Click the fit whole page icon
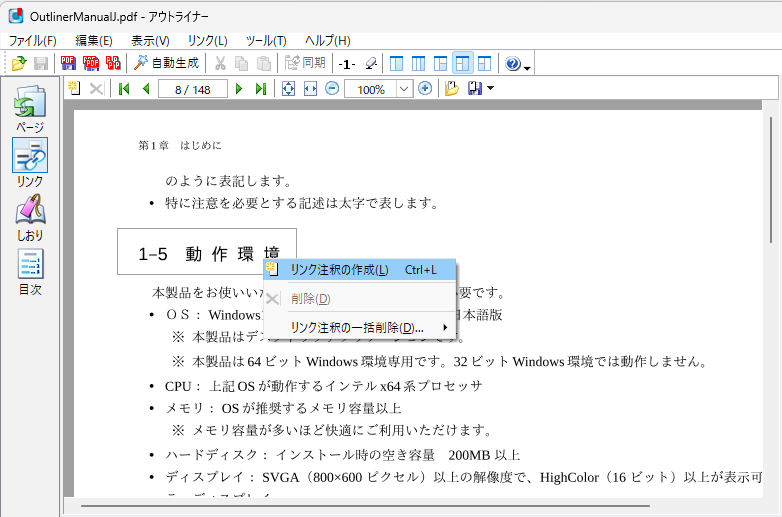Screen dimensions: 782x517 click(x=288, y=89)
